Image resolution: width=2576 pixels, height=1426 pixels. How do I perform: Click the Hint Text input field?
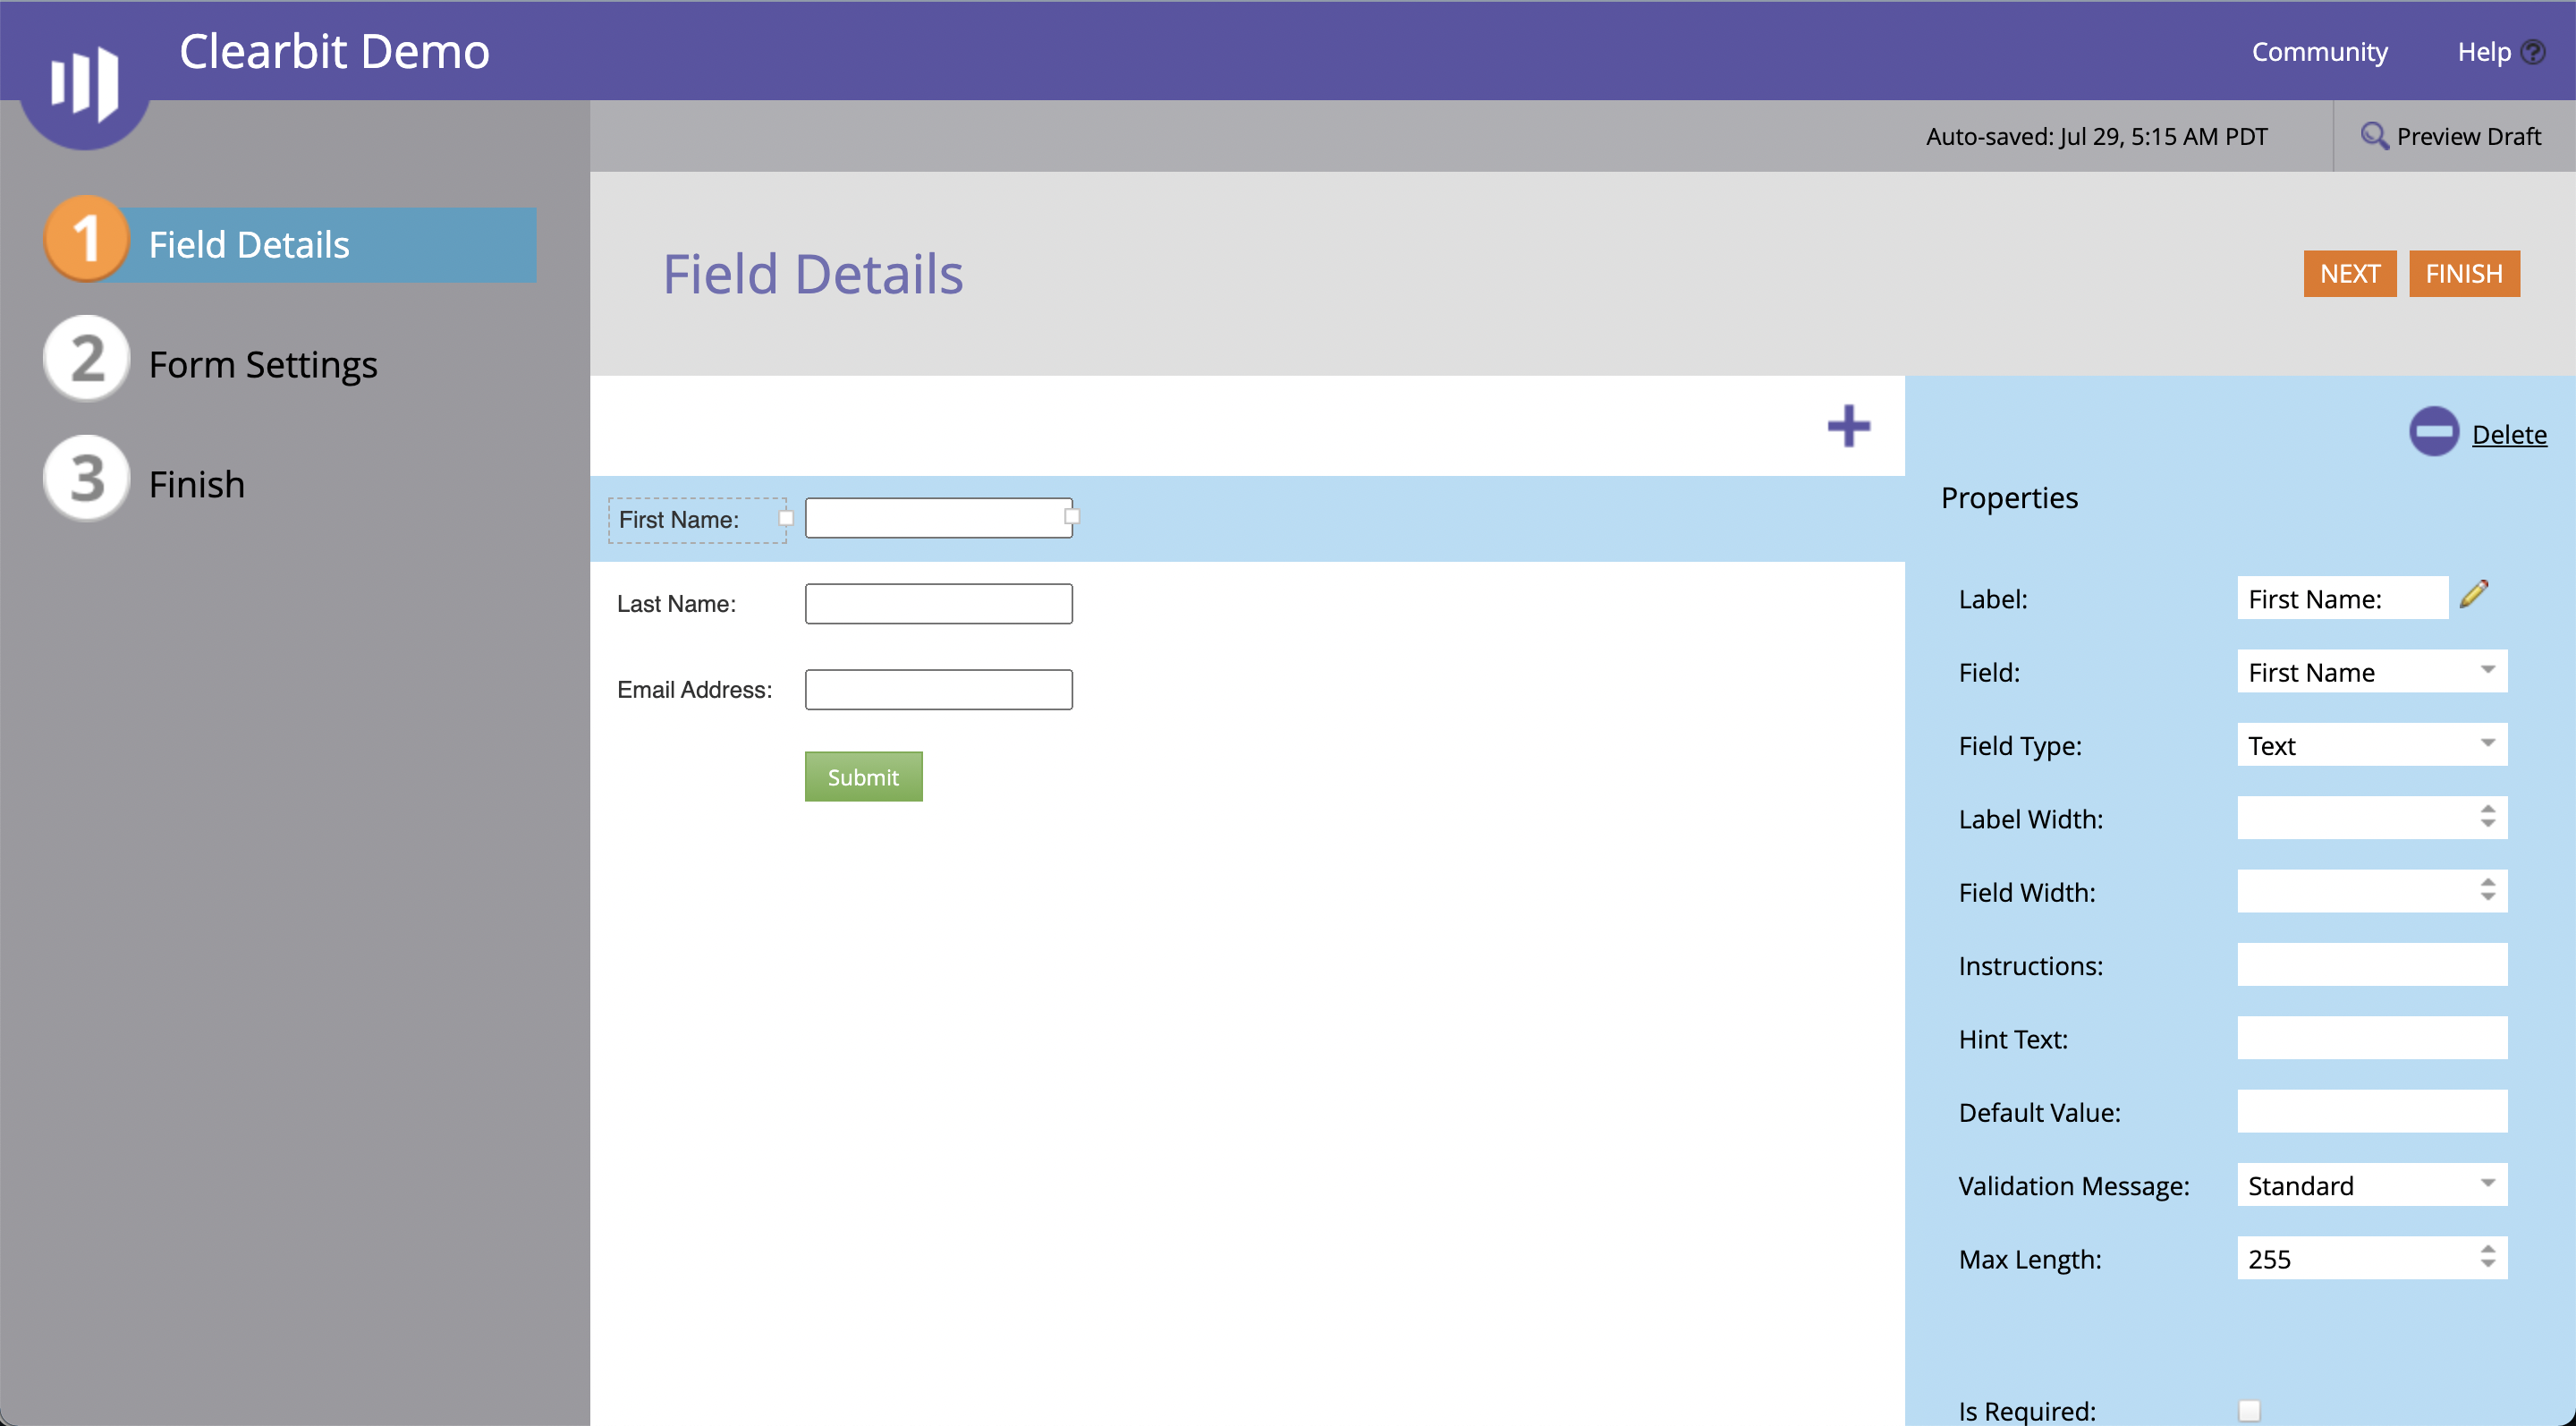pos(2371,1038)
